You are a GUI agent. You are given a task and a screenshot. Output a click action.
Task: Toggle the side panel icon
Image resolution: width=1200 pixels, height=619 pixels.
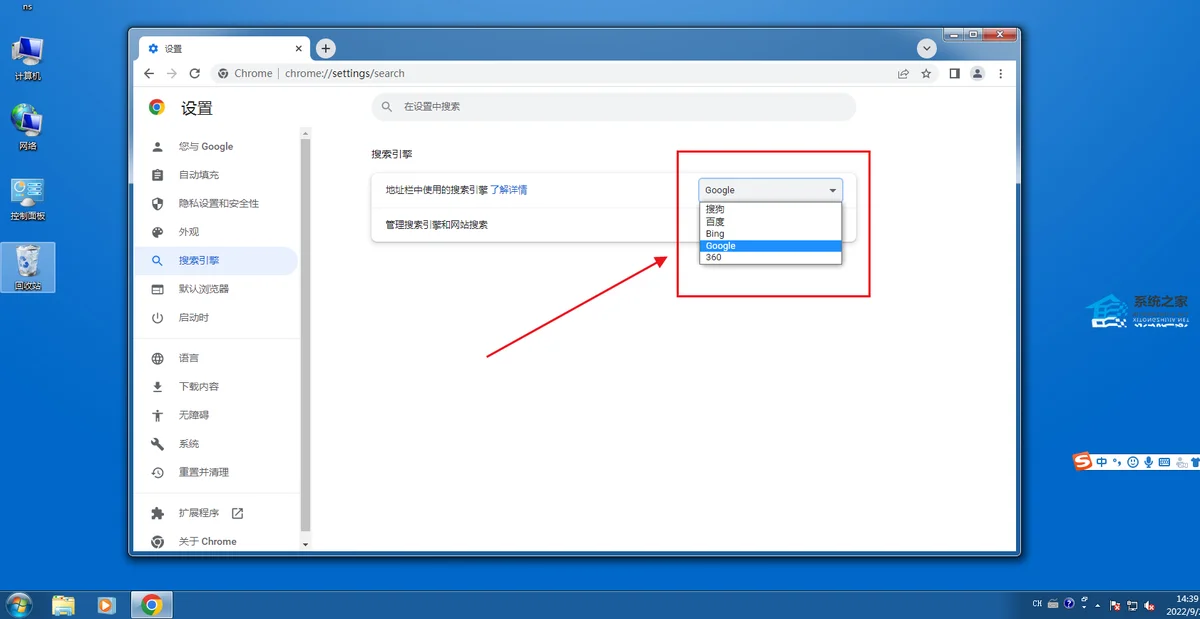click(x=954, y=73)
